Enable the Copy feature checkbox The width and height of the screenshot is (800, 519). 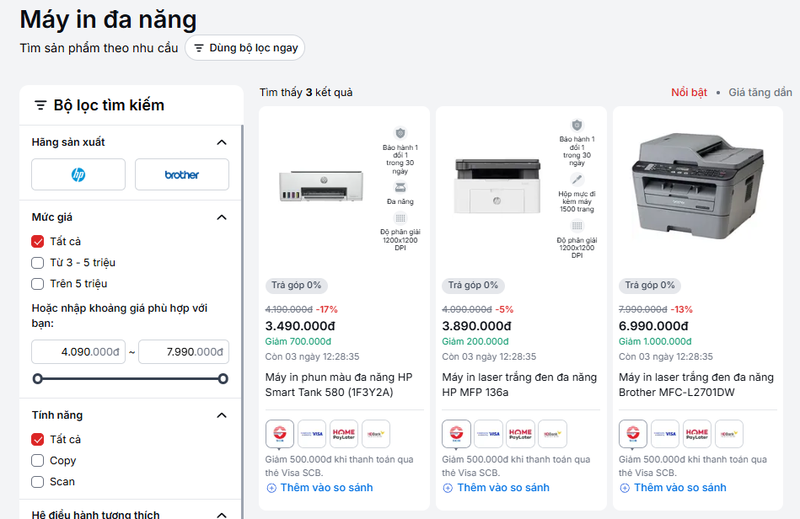click(x=38, y=461)
